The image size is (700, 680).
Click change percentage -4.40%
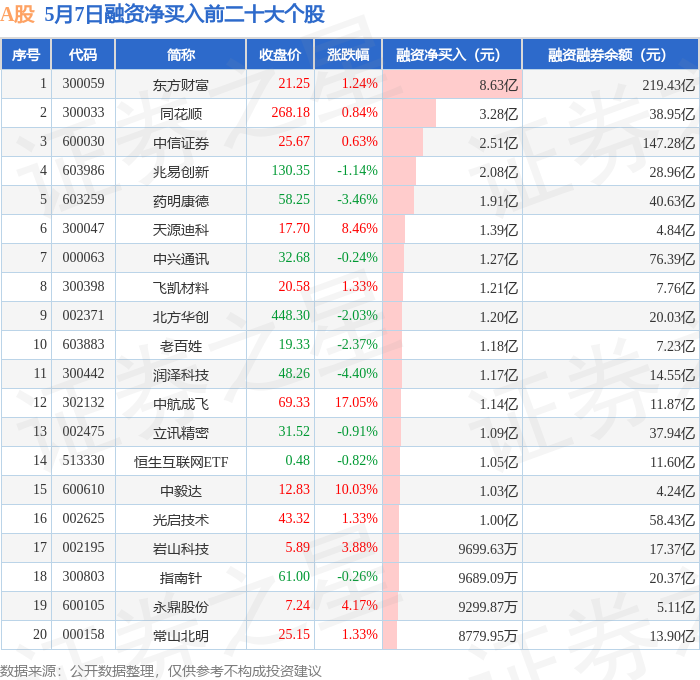tap(357, 373)
